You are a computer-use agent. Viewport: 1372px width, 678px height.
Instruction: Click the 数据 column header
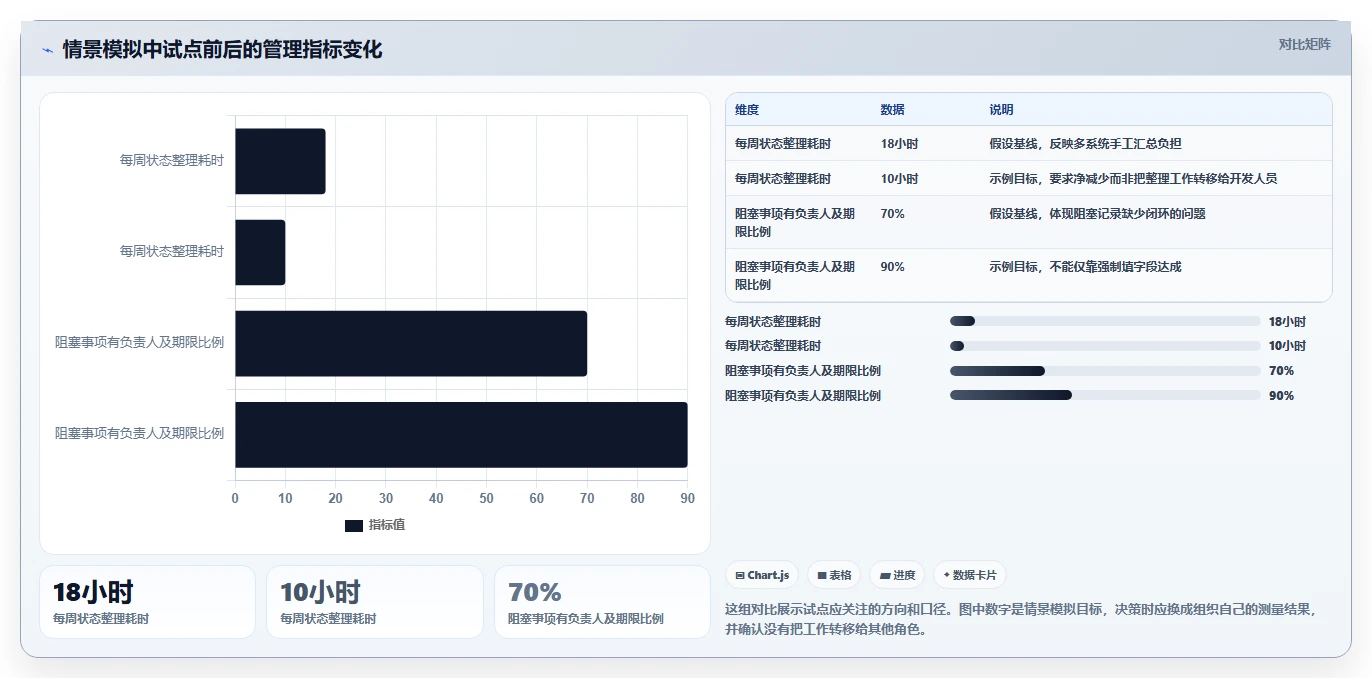coord(892,110)
